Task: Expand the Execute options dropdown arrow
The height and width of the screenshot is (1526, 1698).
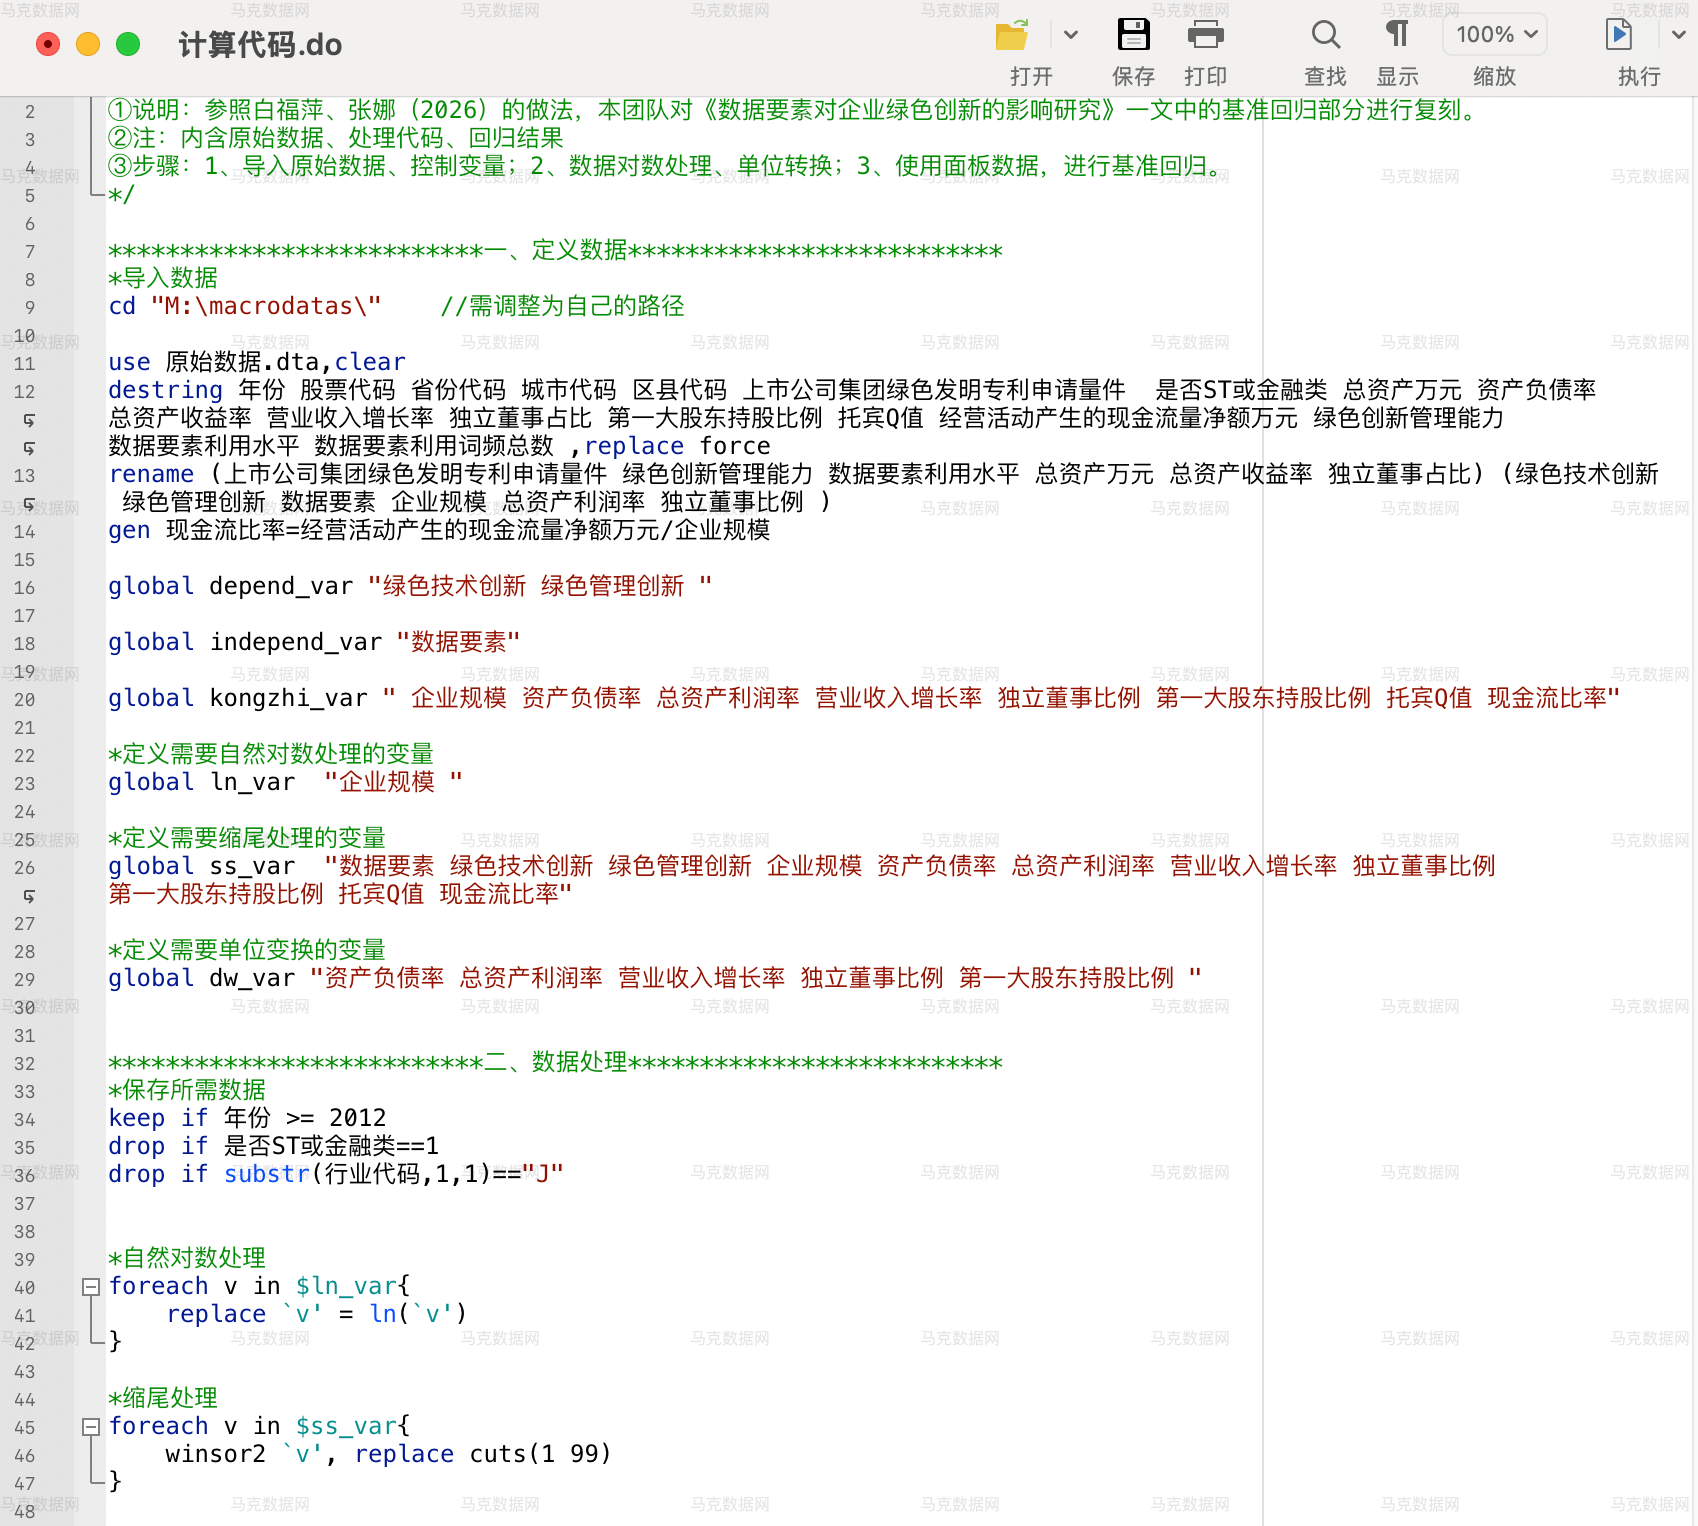Action: 1679,35
